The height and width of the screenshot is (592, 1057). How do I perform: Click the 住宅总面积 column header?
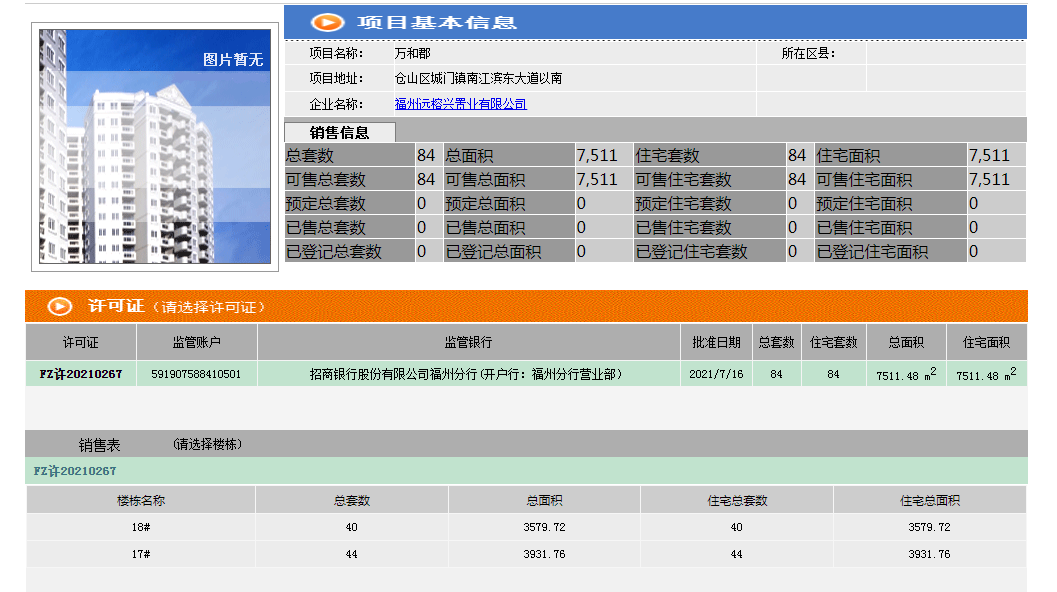coord(930,501)
